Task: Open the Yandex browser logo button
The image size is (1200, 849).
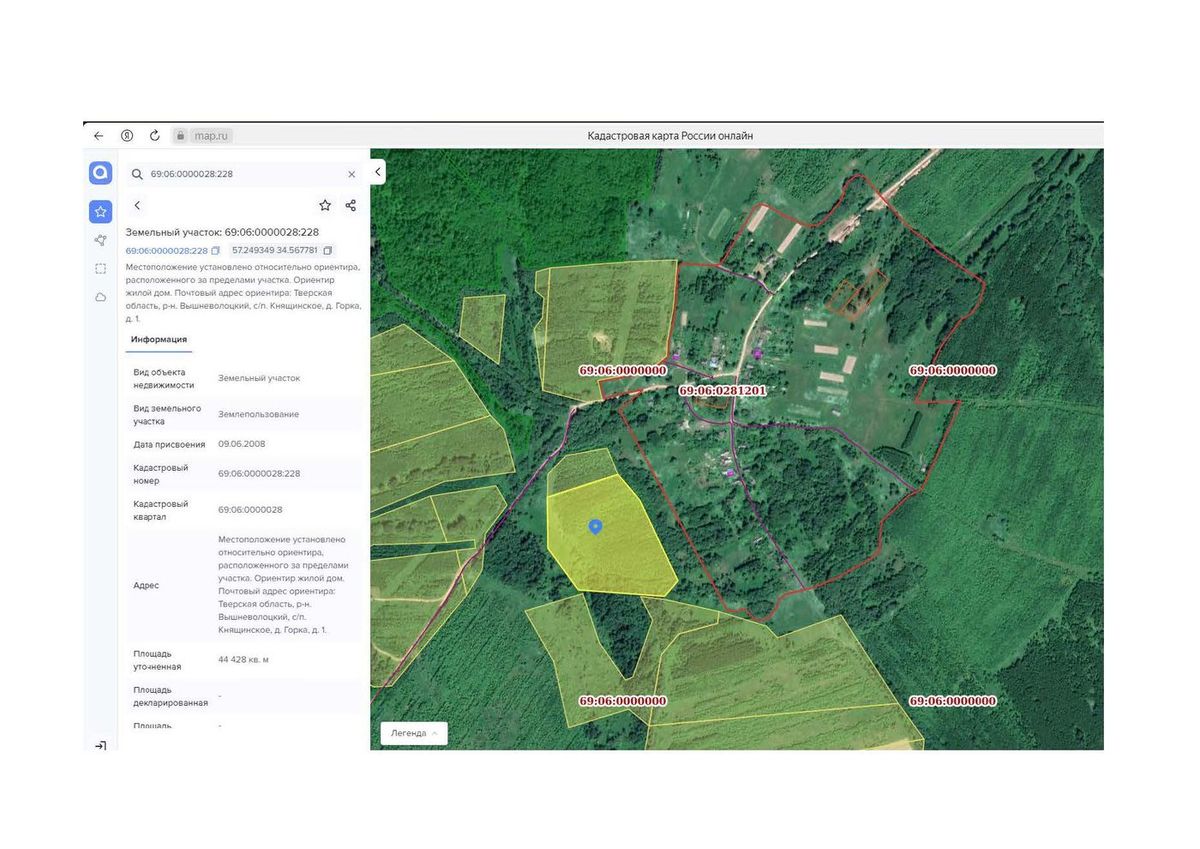Action: 127,136
